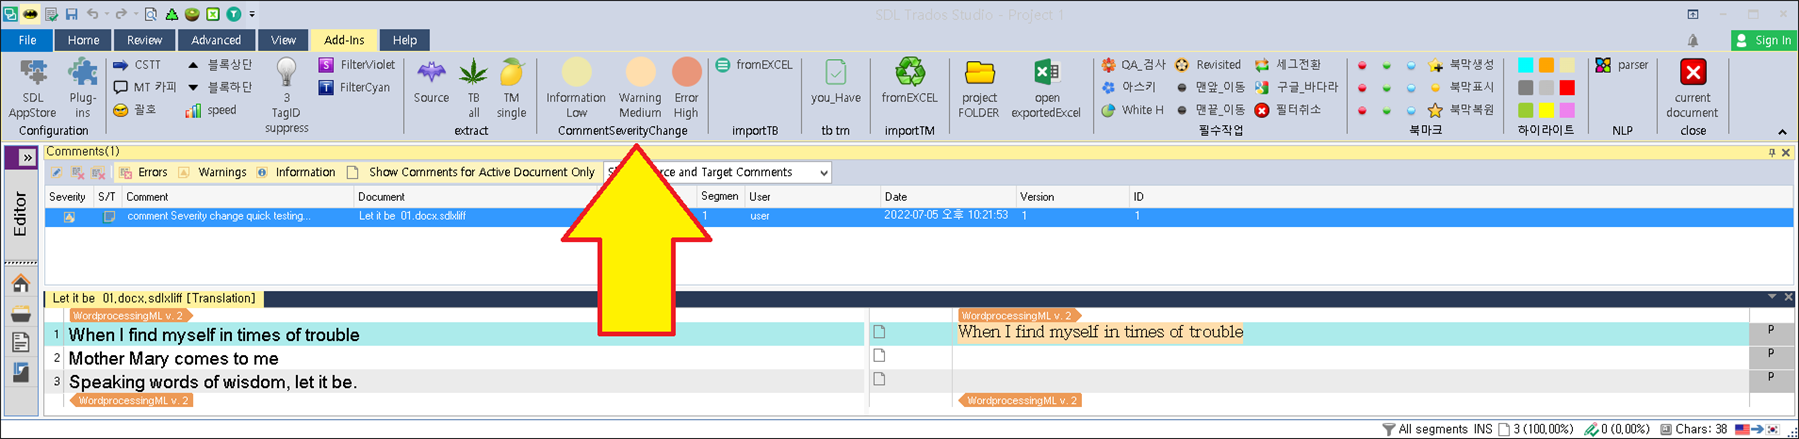Expand the Editor navigation pane

tap(27, 157)
